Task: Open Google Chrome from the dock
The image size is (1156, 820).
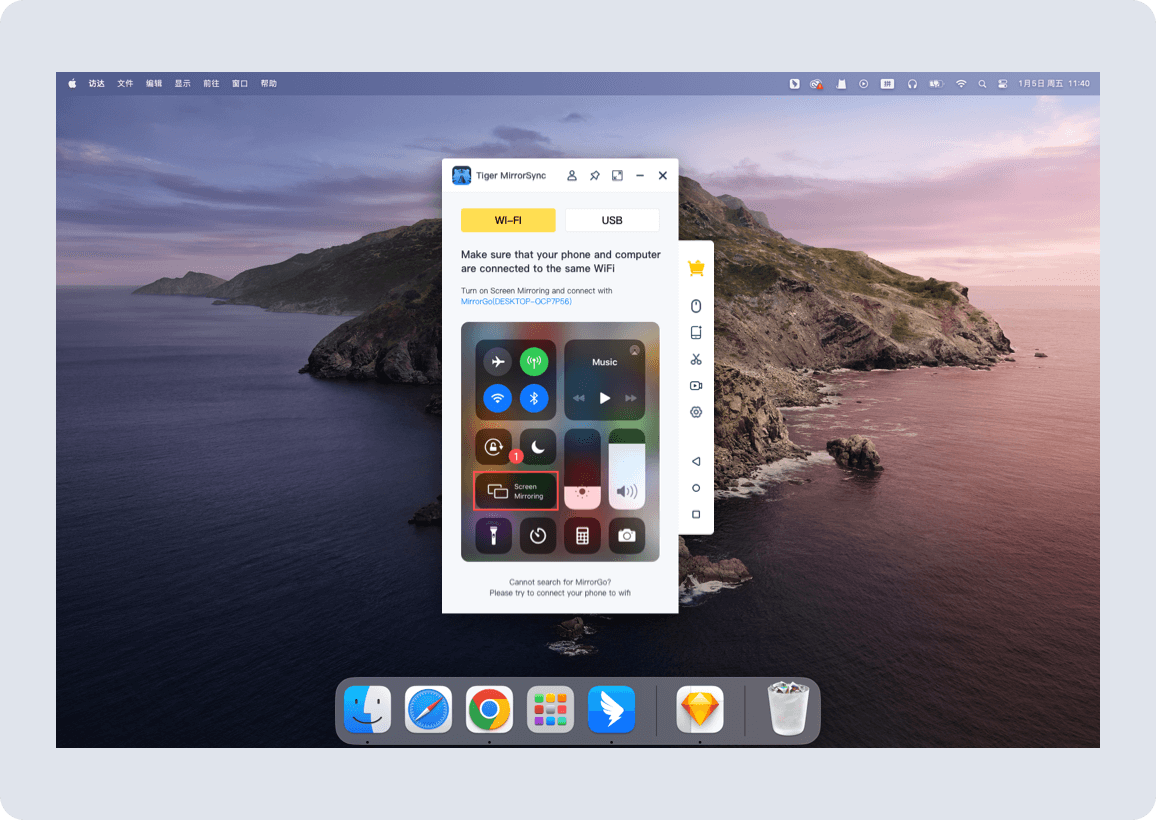Action: (x=489, y=710)
